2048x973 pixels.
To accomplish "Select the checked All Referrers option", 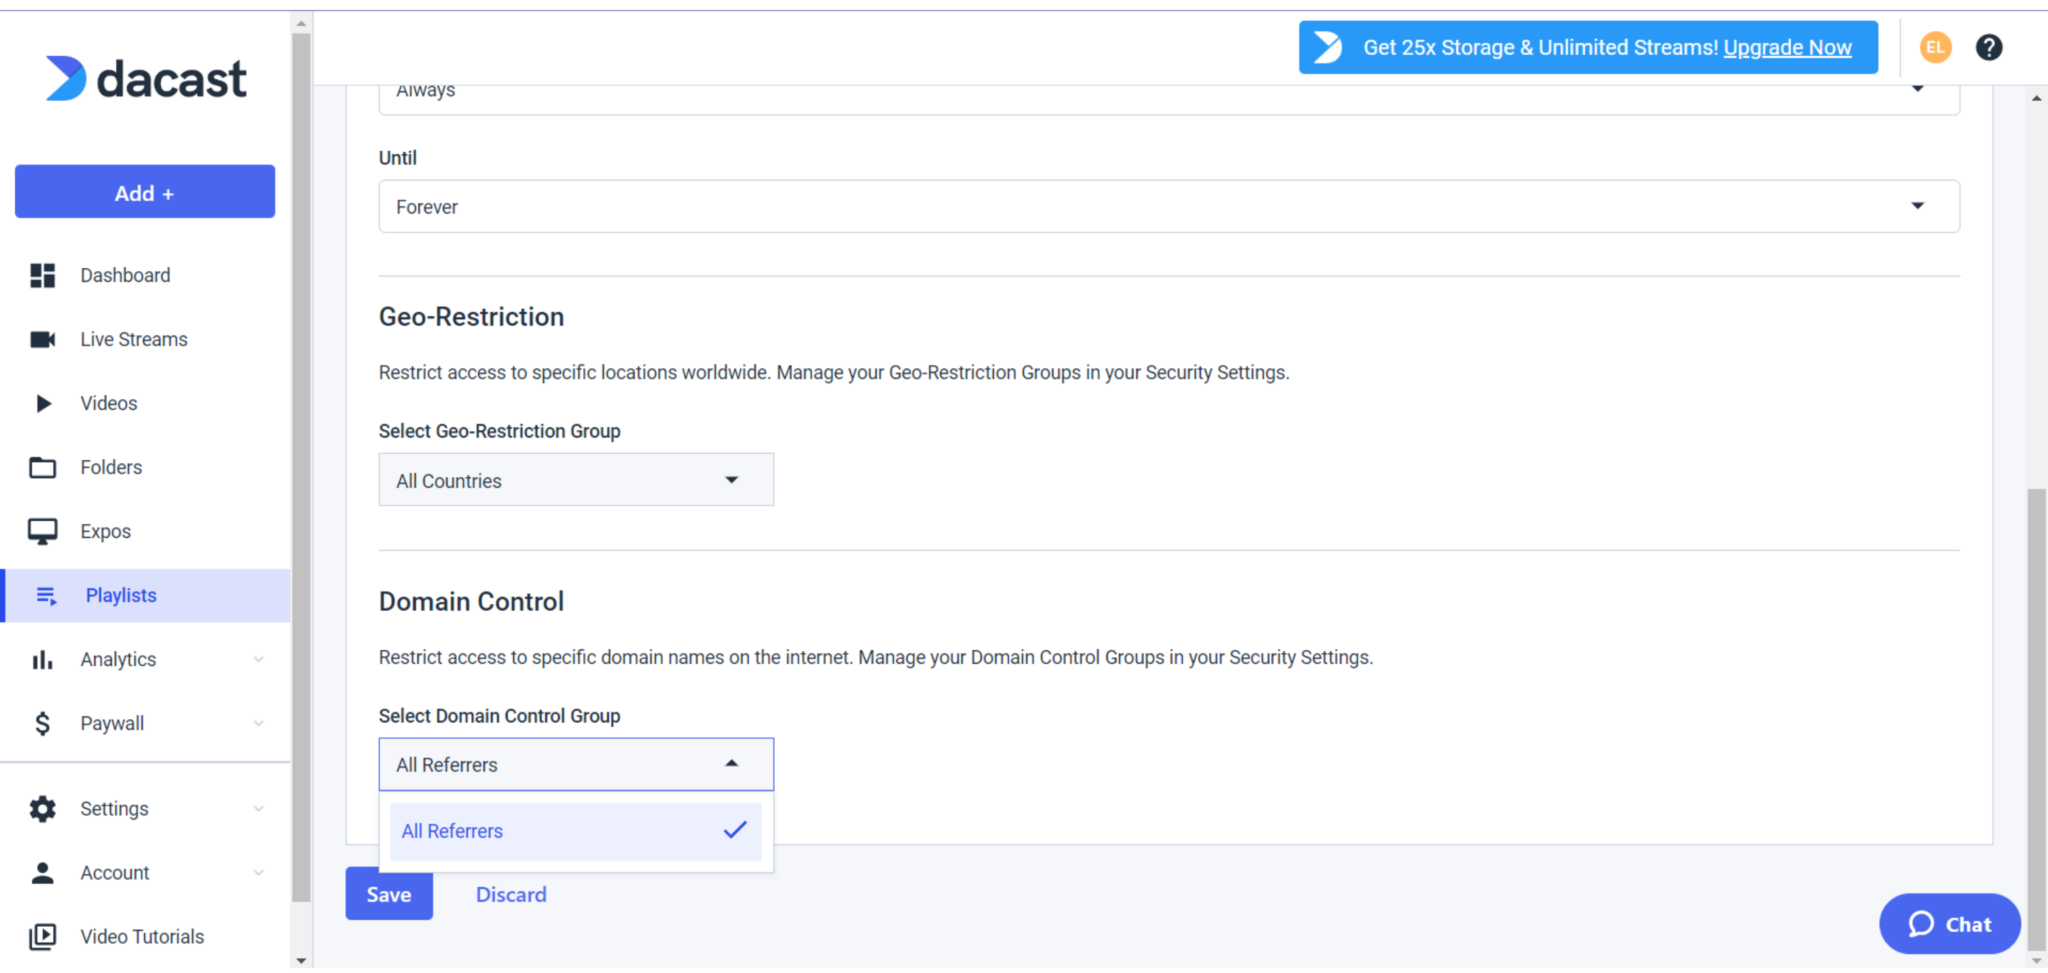I will (575, 831).
